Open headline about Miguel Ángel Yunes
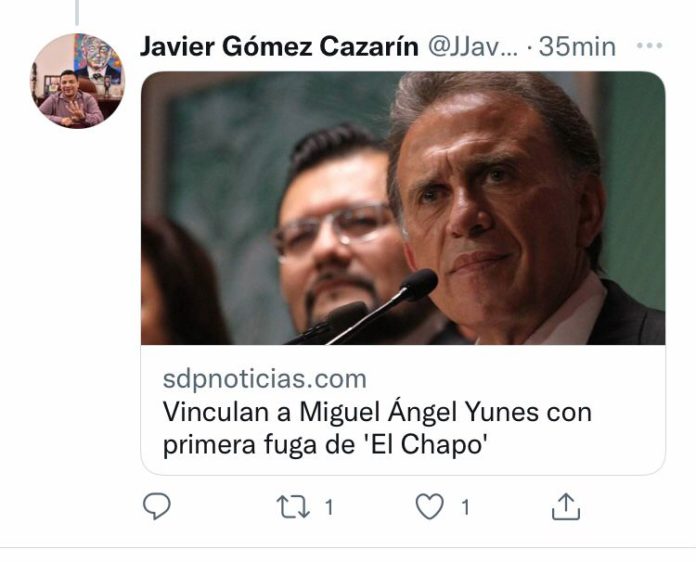 pyautogui.click(x=377, y=428)
